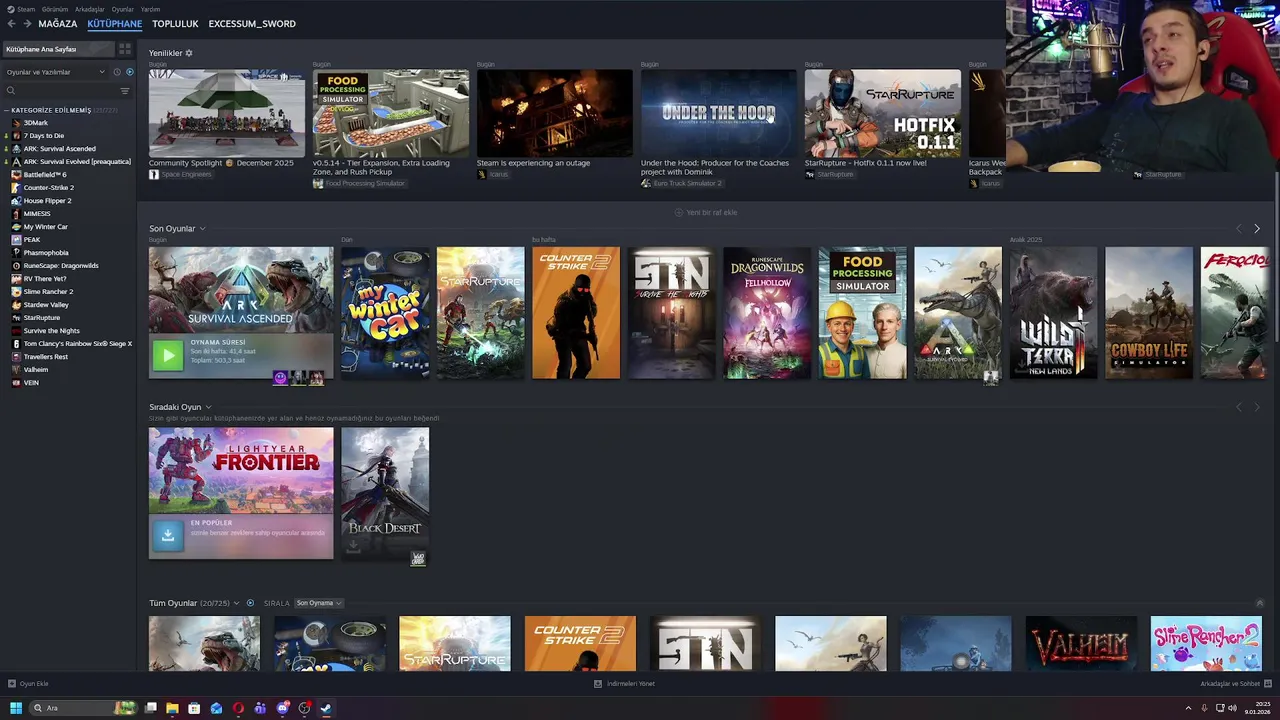Select House Flipper 2 in the sidebar
This screenshot has width=1280, height=720.
47,201
